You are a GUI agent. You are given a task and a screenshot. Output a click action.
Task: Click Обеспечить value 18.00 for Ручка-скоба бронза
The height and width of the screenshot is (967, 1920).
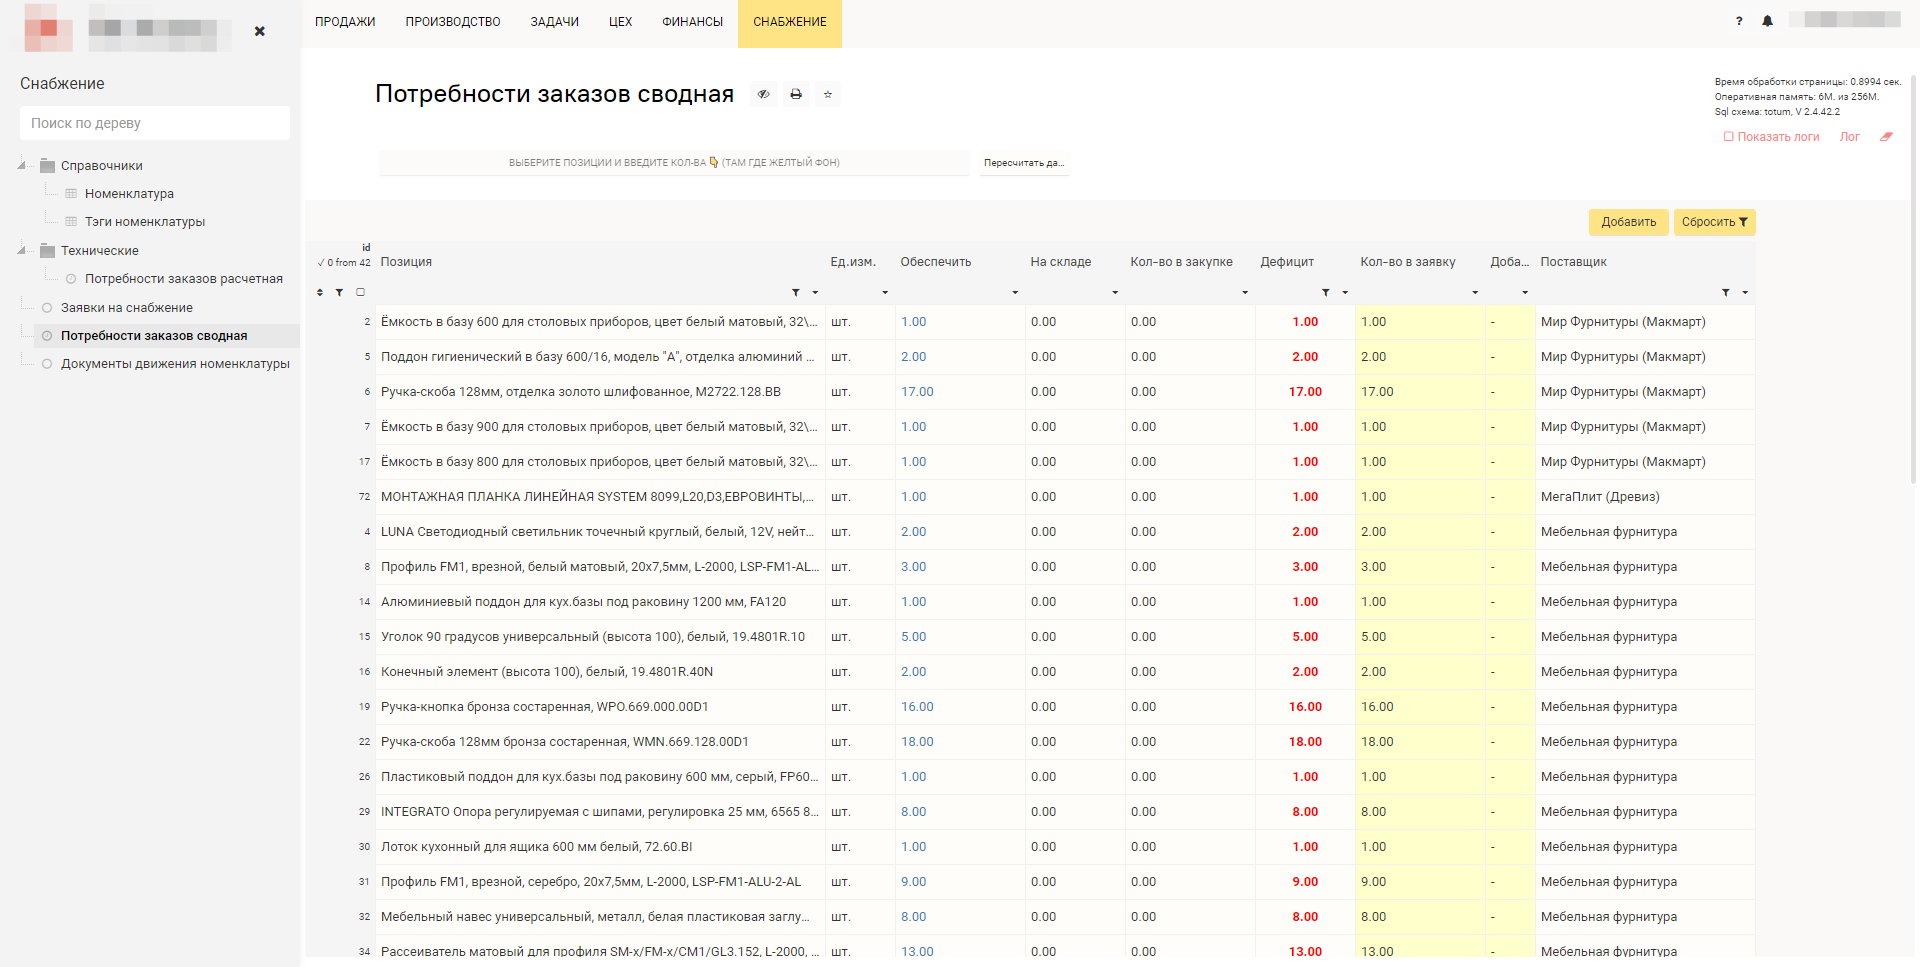(x=917, y=742)
